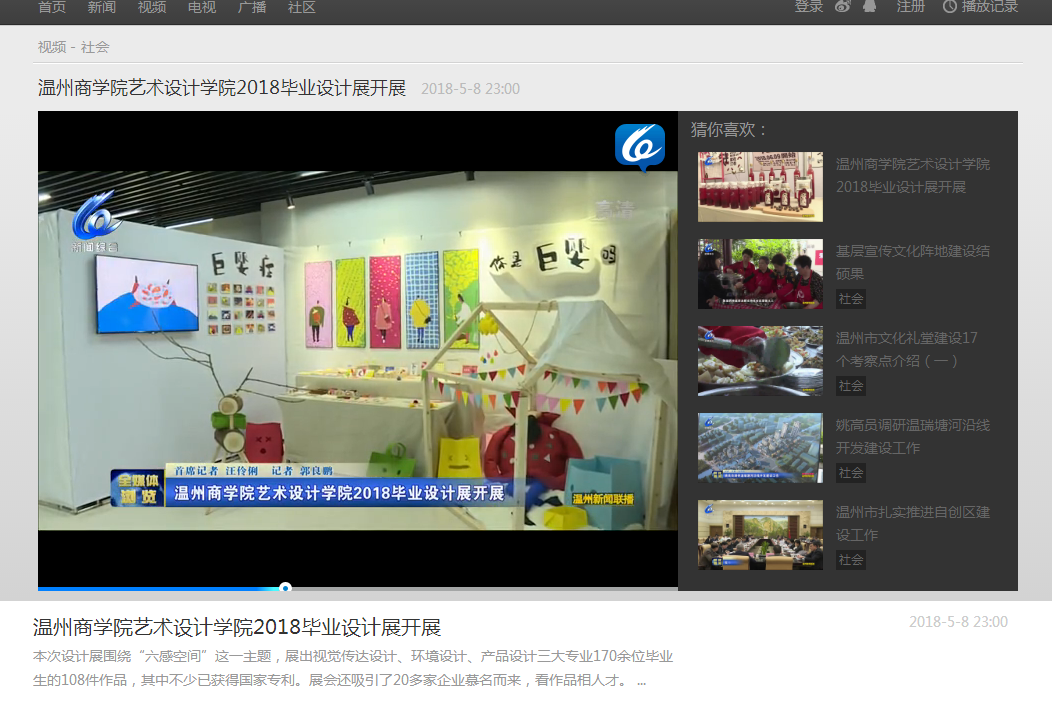
Task: Click the blue channel logo in player corner
Action: point(640,147)
